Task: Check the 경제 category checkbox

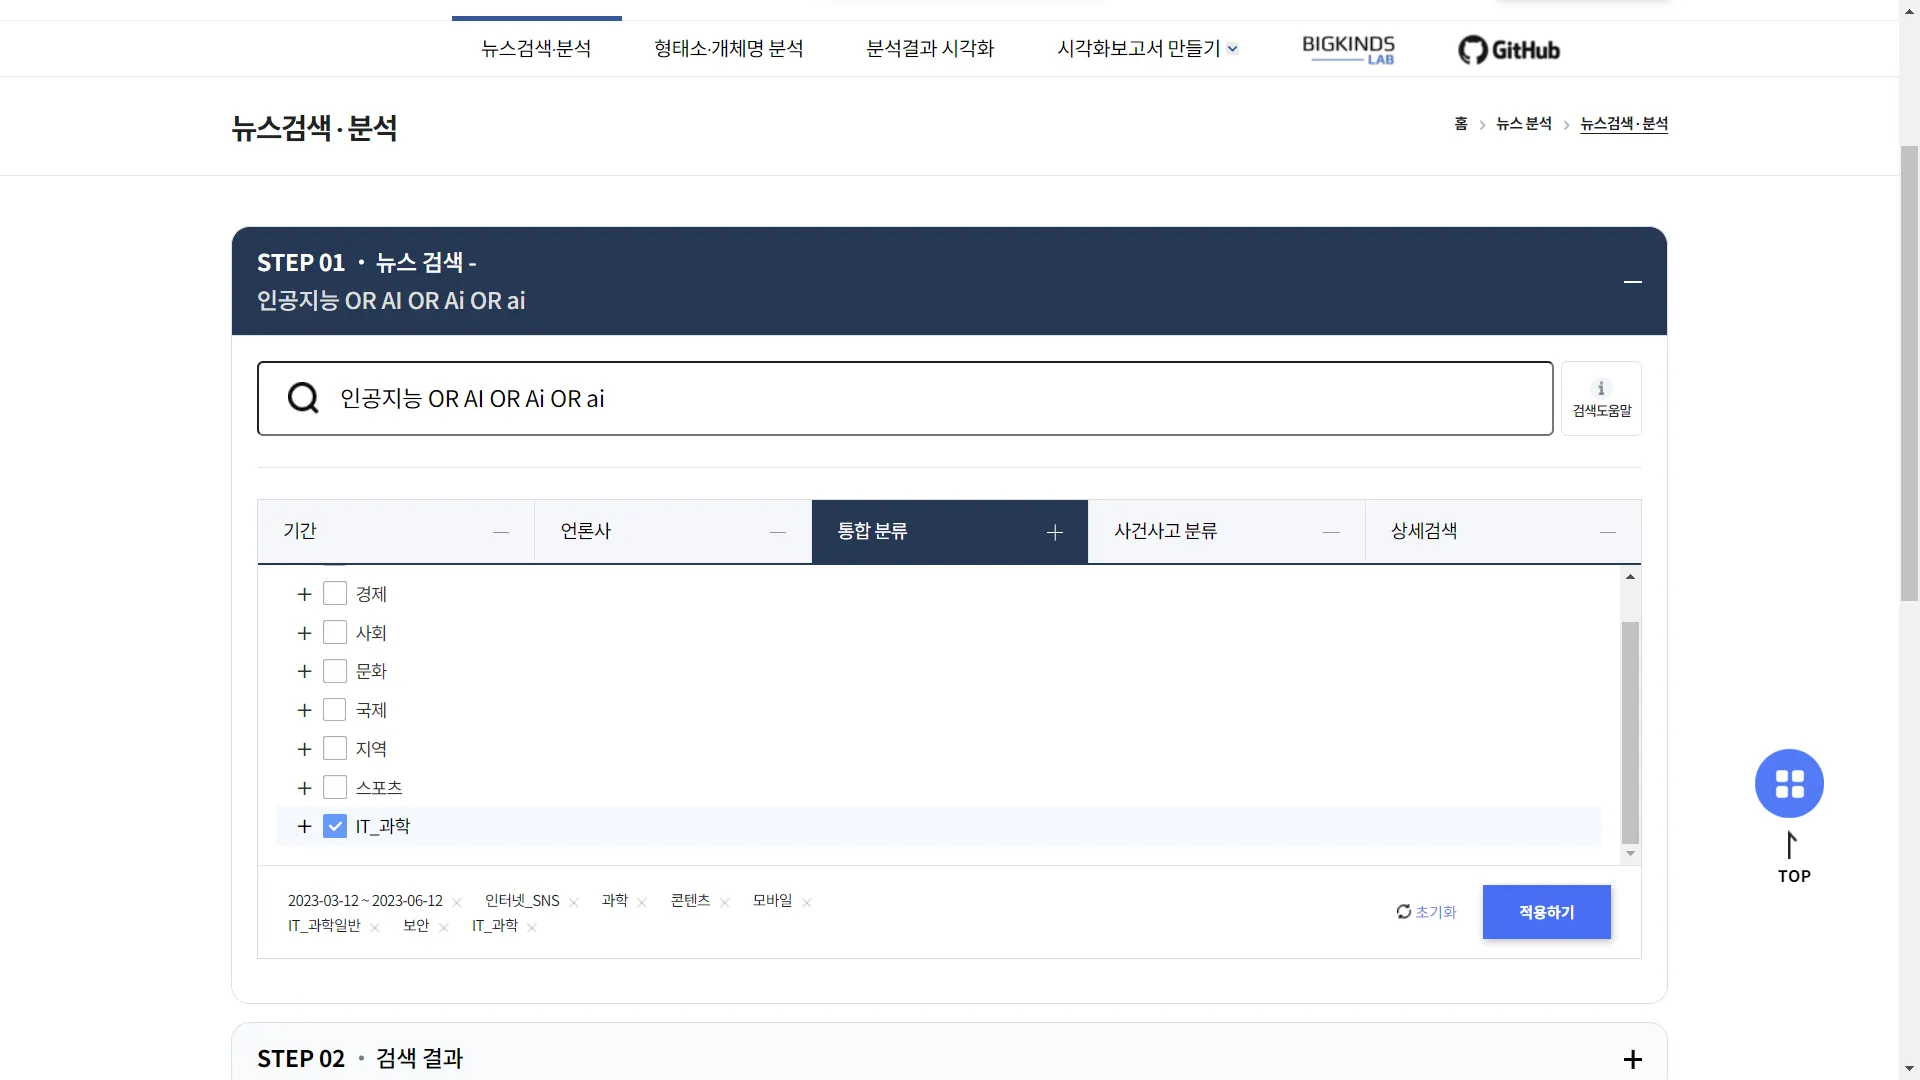Action: pos(335,594)
